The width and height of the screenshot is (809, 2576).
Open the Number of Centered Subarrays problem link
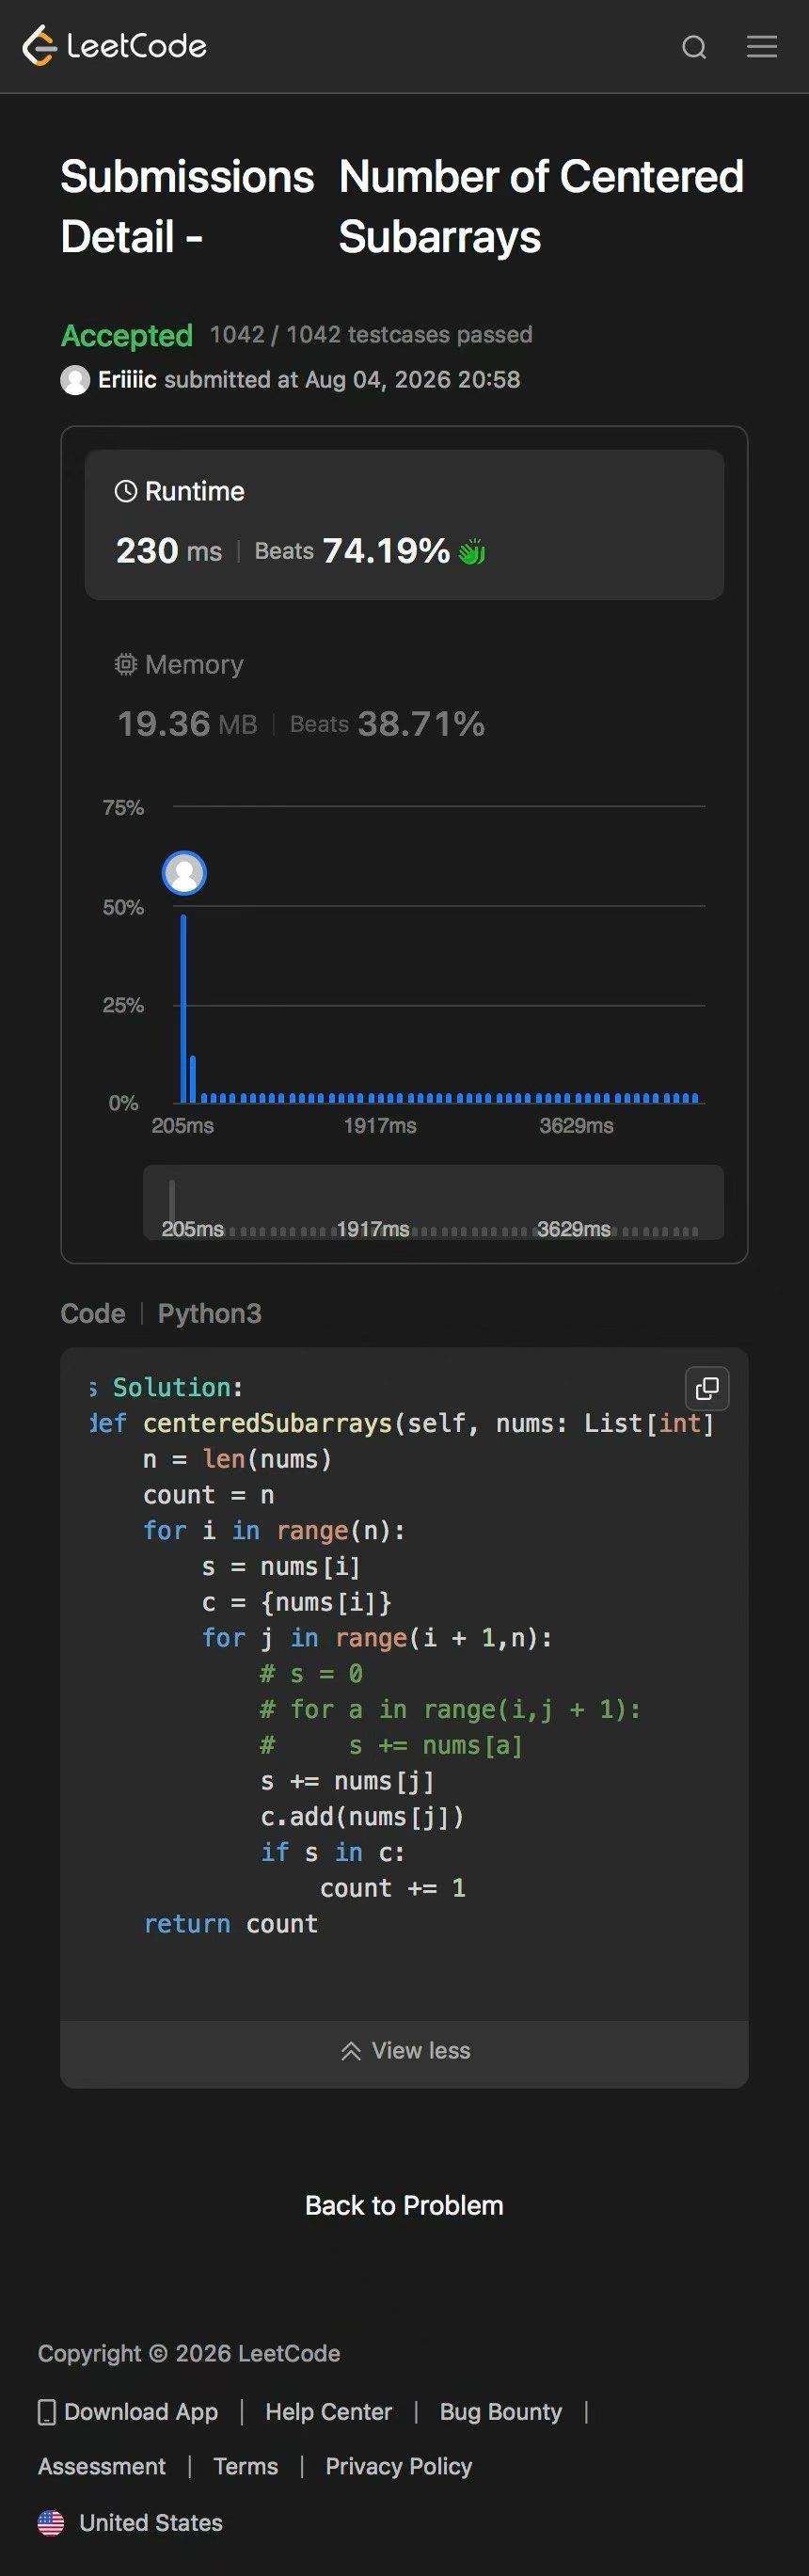pos(541,206)
